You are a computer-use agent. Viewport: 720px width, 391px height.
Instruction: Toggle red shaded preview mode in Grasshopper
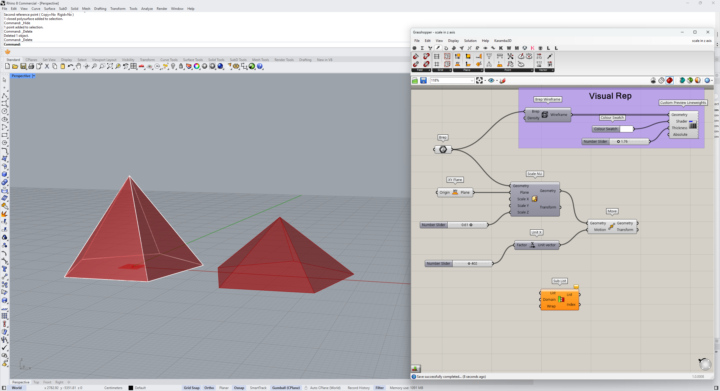coord(669,80)
